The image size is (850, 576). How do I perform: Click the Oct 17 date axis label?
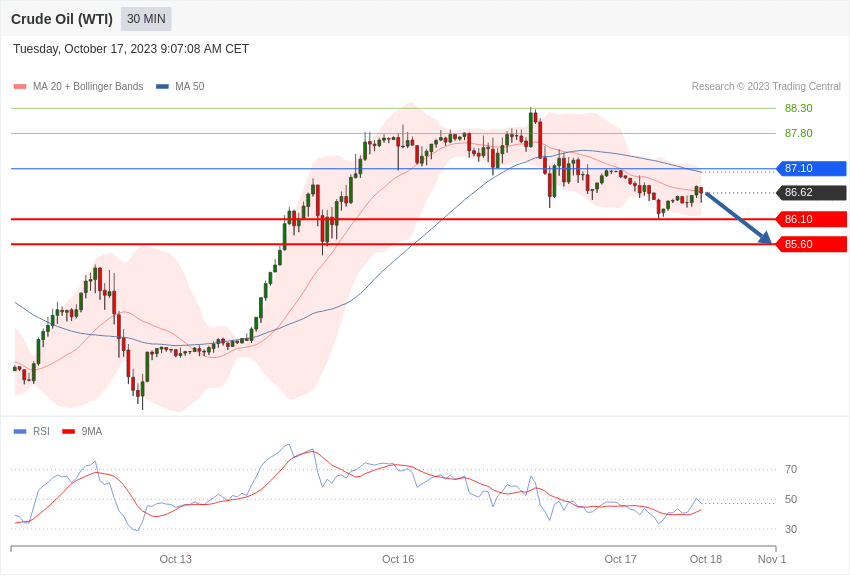(x=621, y=559)
